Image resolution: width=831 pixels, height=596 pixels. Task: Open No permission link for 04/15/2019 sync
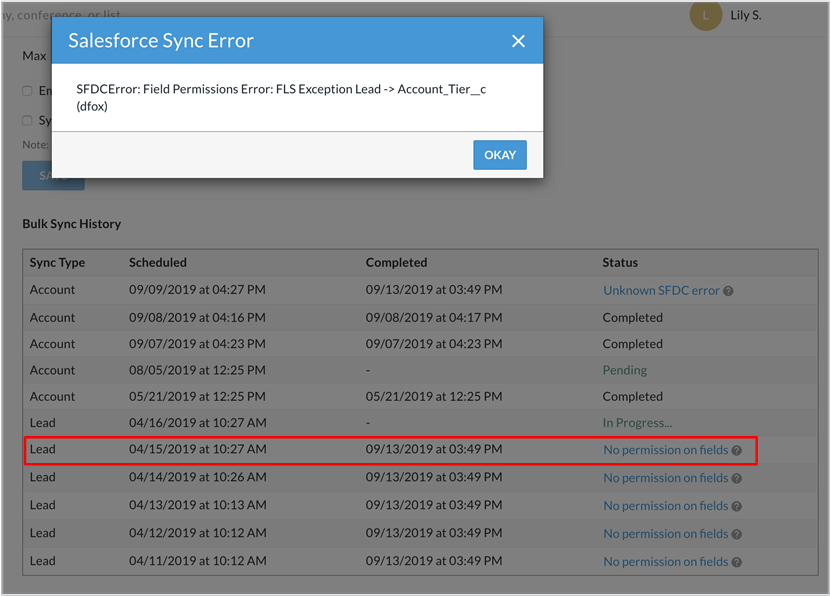click(x=665, y=450)
